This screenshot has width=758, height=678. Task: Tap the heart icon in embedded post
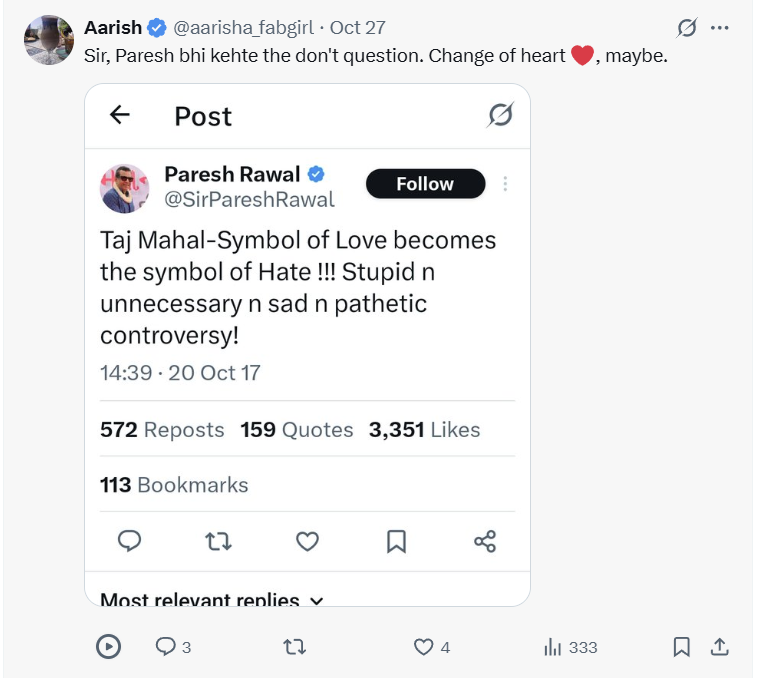click(x=307, y=541)
